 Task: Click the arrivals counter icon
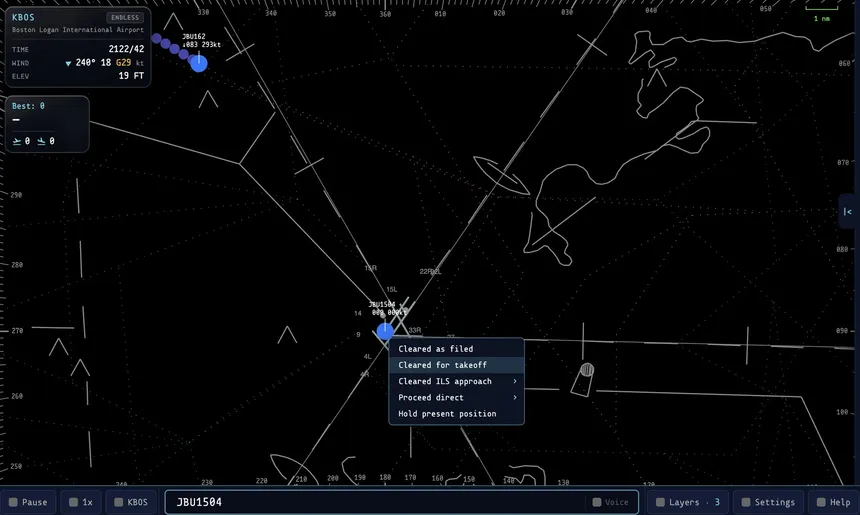[41, 141]
